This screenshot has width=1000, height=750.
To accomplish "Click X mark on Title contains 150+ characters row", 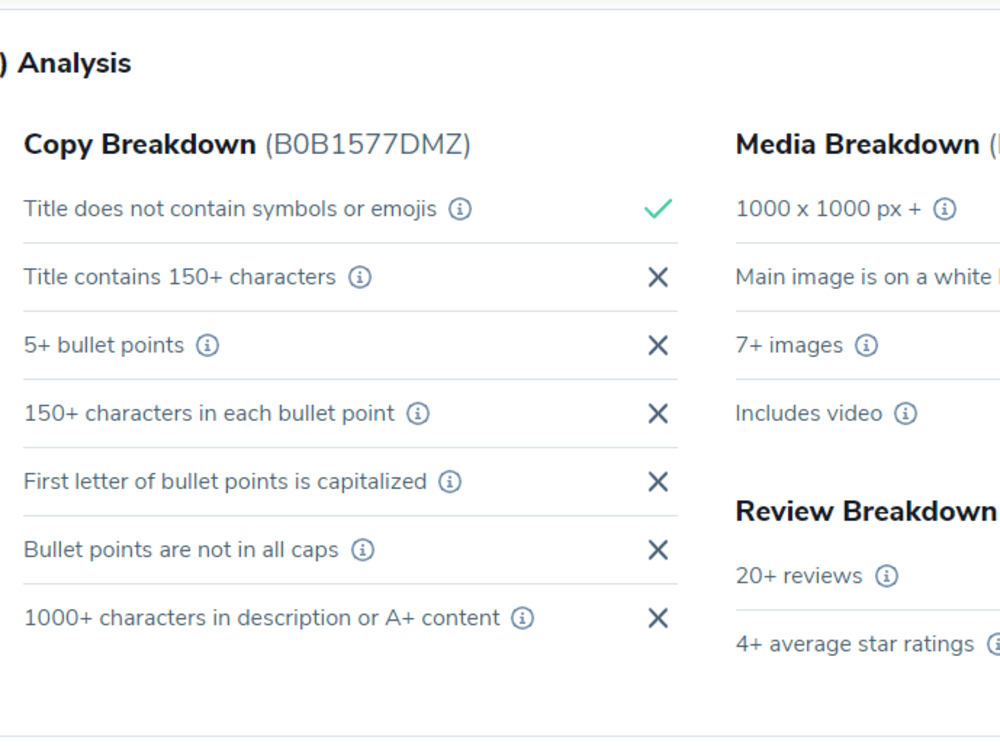I will click(658, 277).
